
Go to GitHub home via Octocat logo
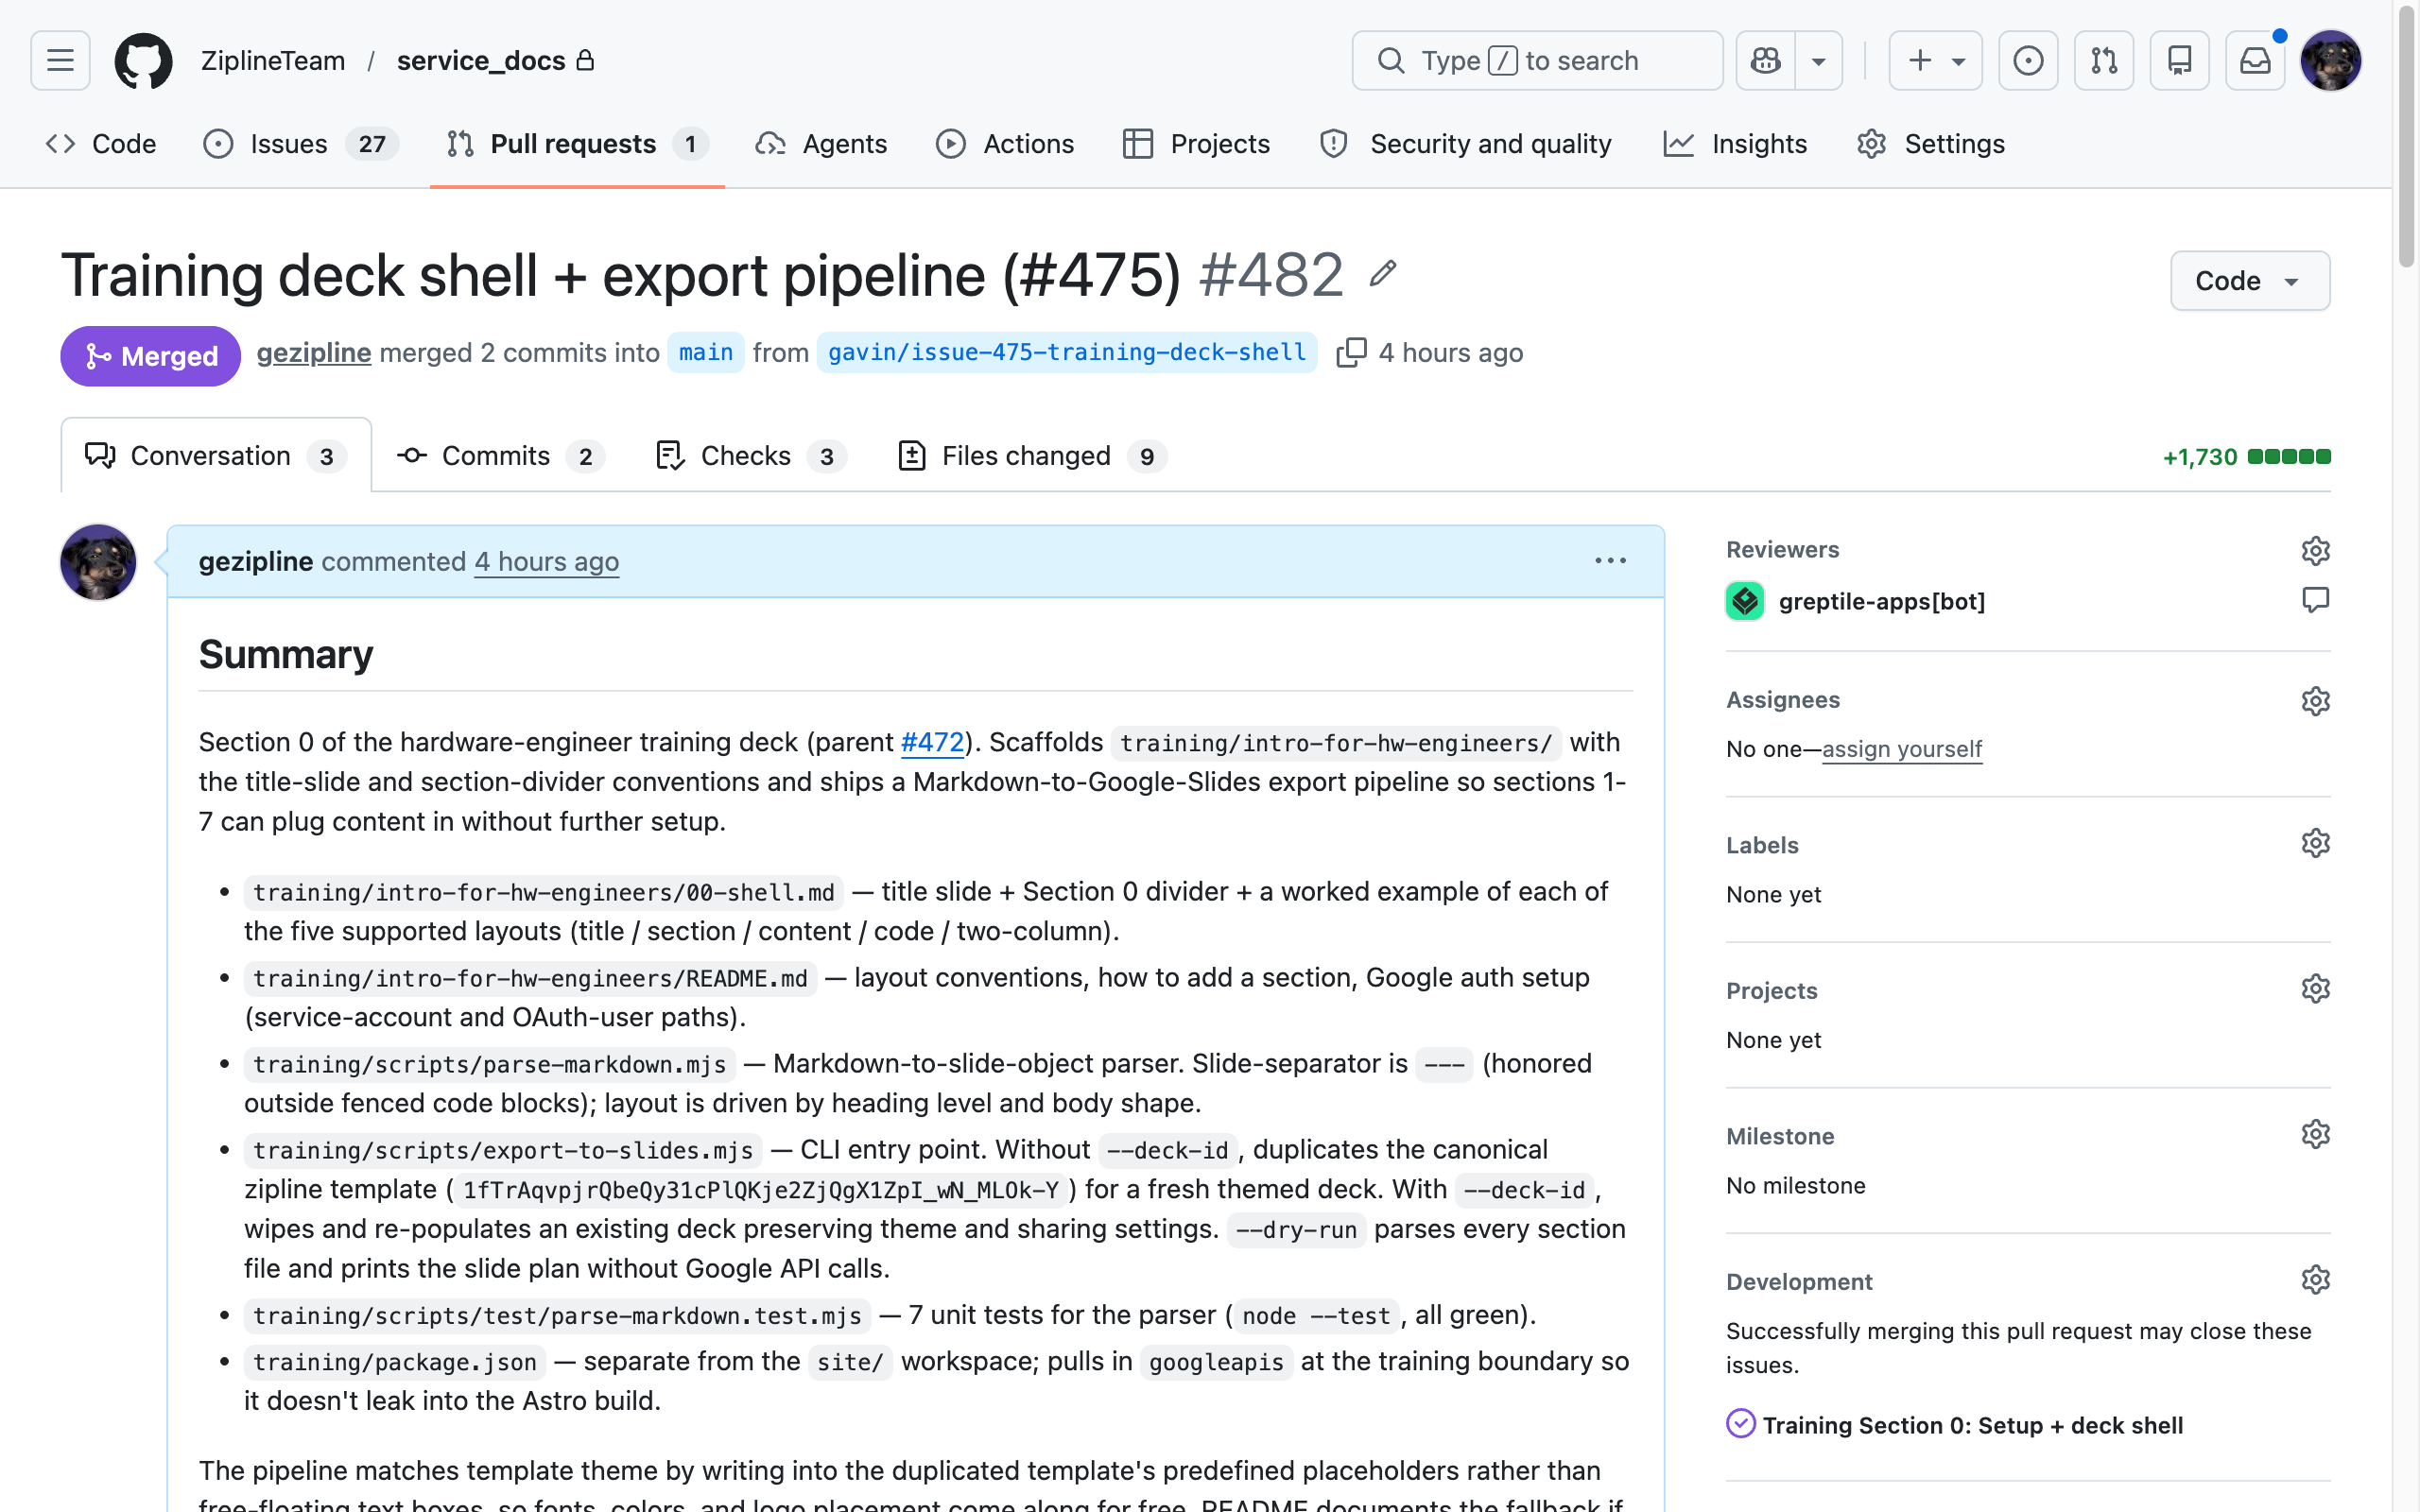[x=143, y=61]
